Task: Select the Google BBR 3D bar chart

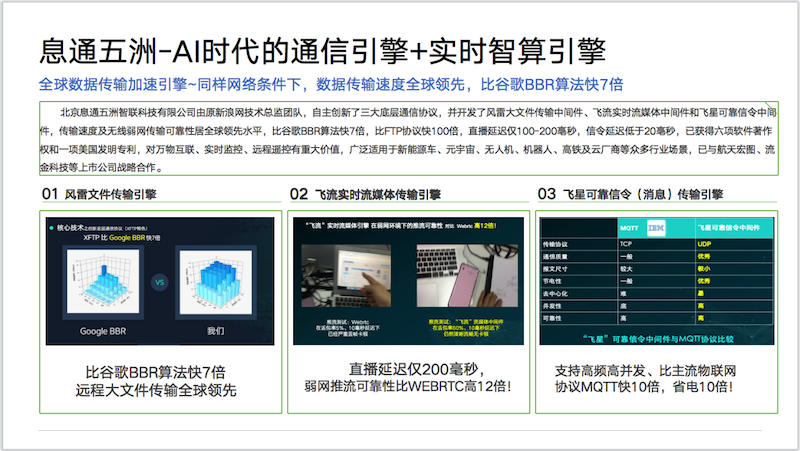Action: pyautogui.click(x=103, y=281)
